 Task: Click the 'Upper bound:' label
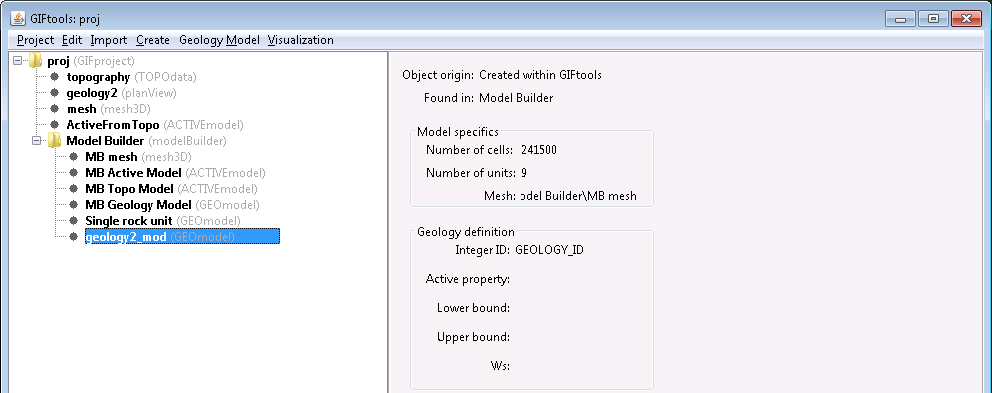pos(473,337)
